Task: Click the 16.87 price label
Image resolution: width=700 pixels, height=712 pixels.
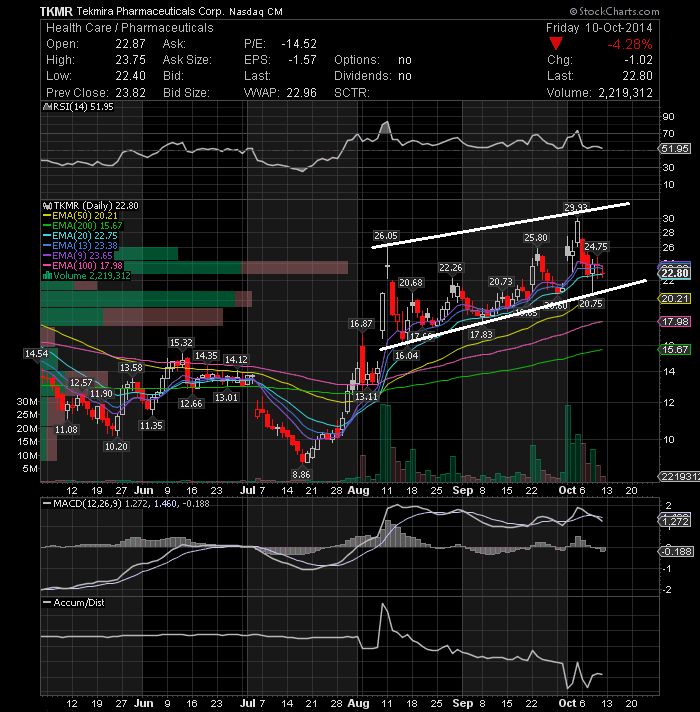Action: point(361,323)
